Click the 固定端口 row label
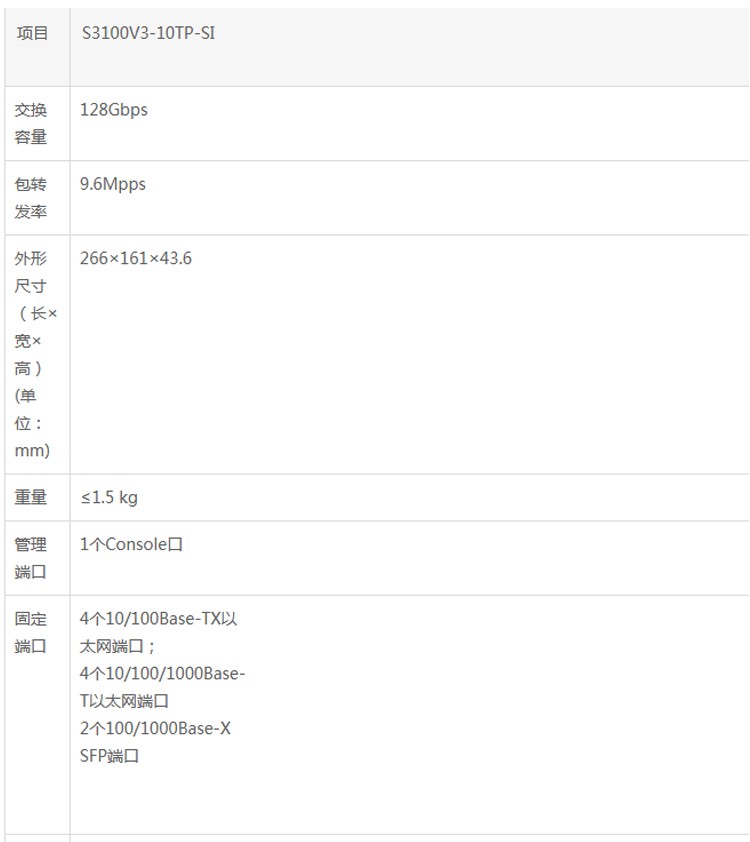Screen dimensions: 750x842 tap(31, 632)
